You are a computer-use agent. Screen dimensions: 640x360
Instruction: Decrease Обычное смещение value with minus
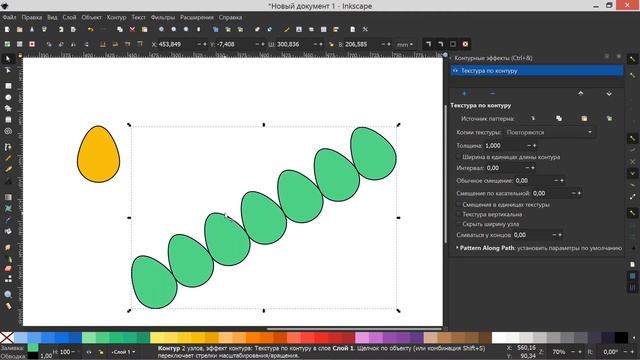(x=556, y=180)
